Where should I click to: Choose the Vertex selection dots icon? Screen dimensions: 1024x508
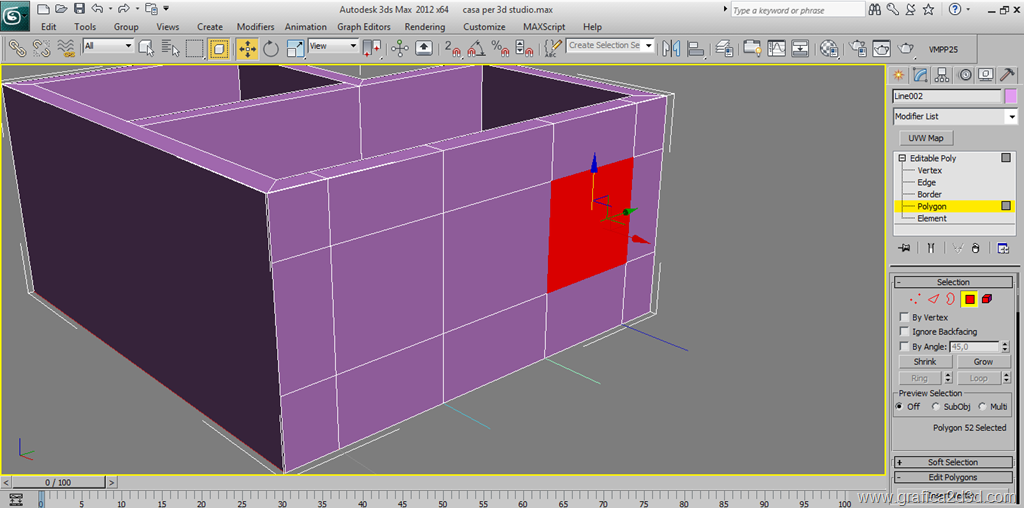914,299
